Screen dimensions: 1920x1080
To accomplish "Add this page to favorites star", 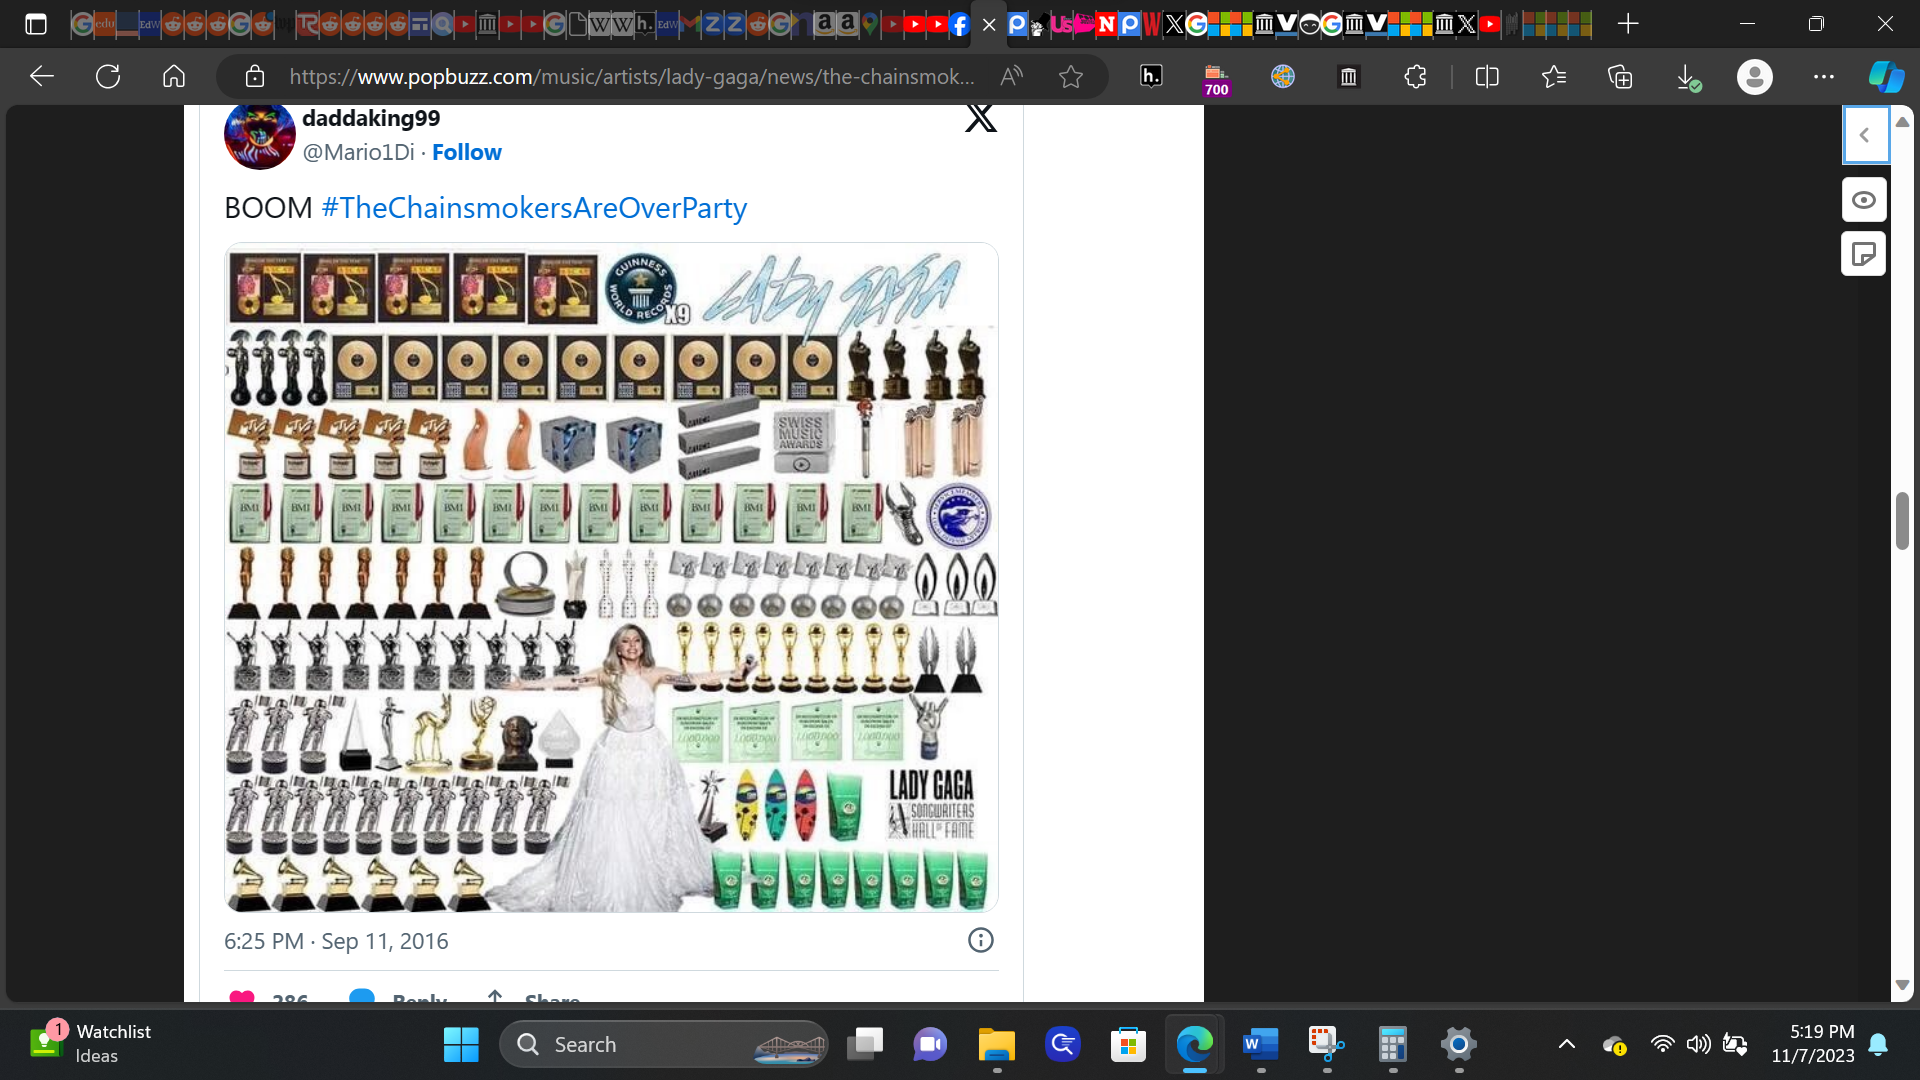I will click(1071, 76).
